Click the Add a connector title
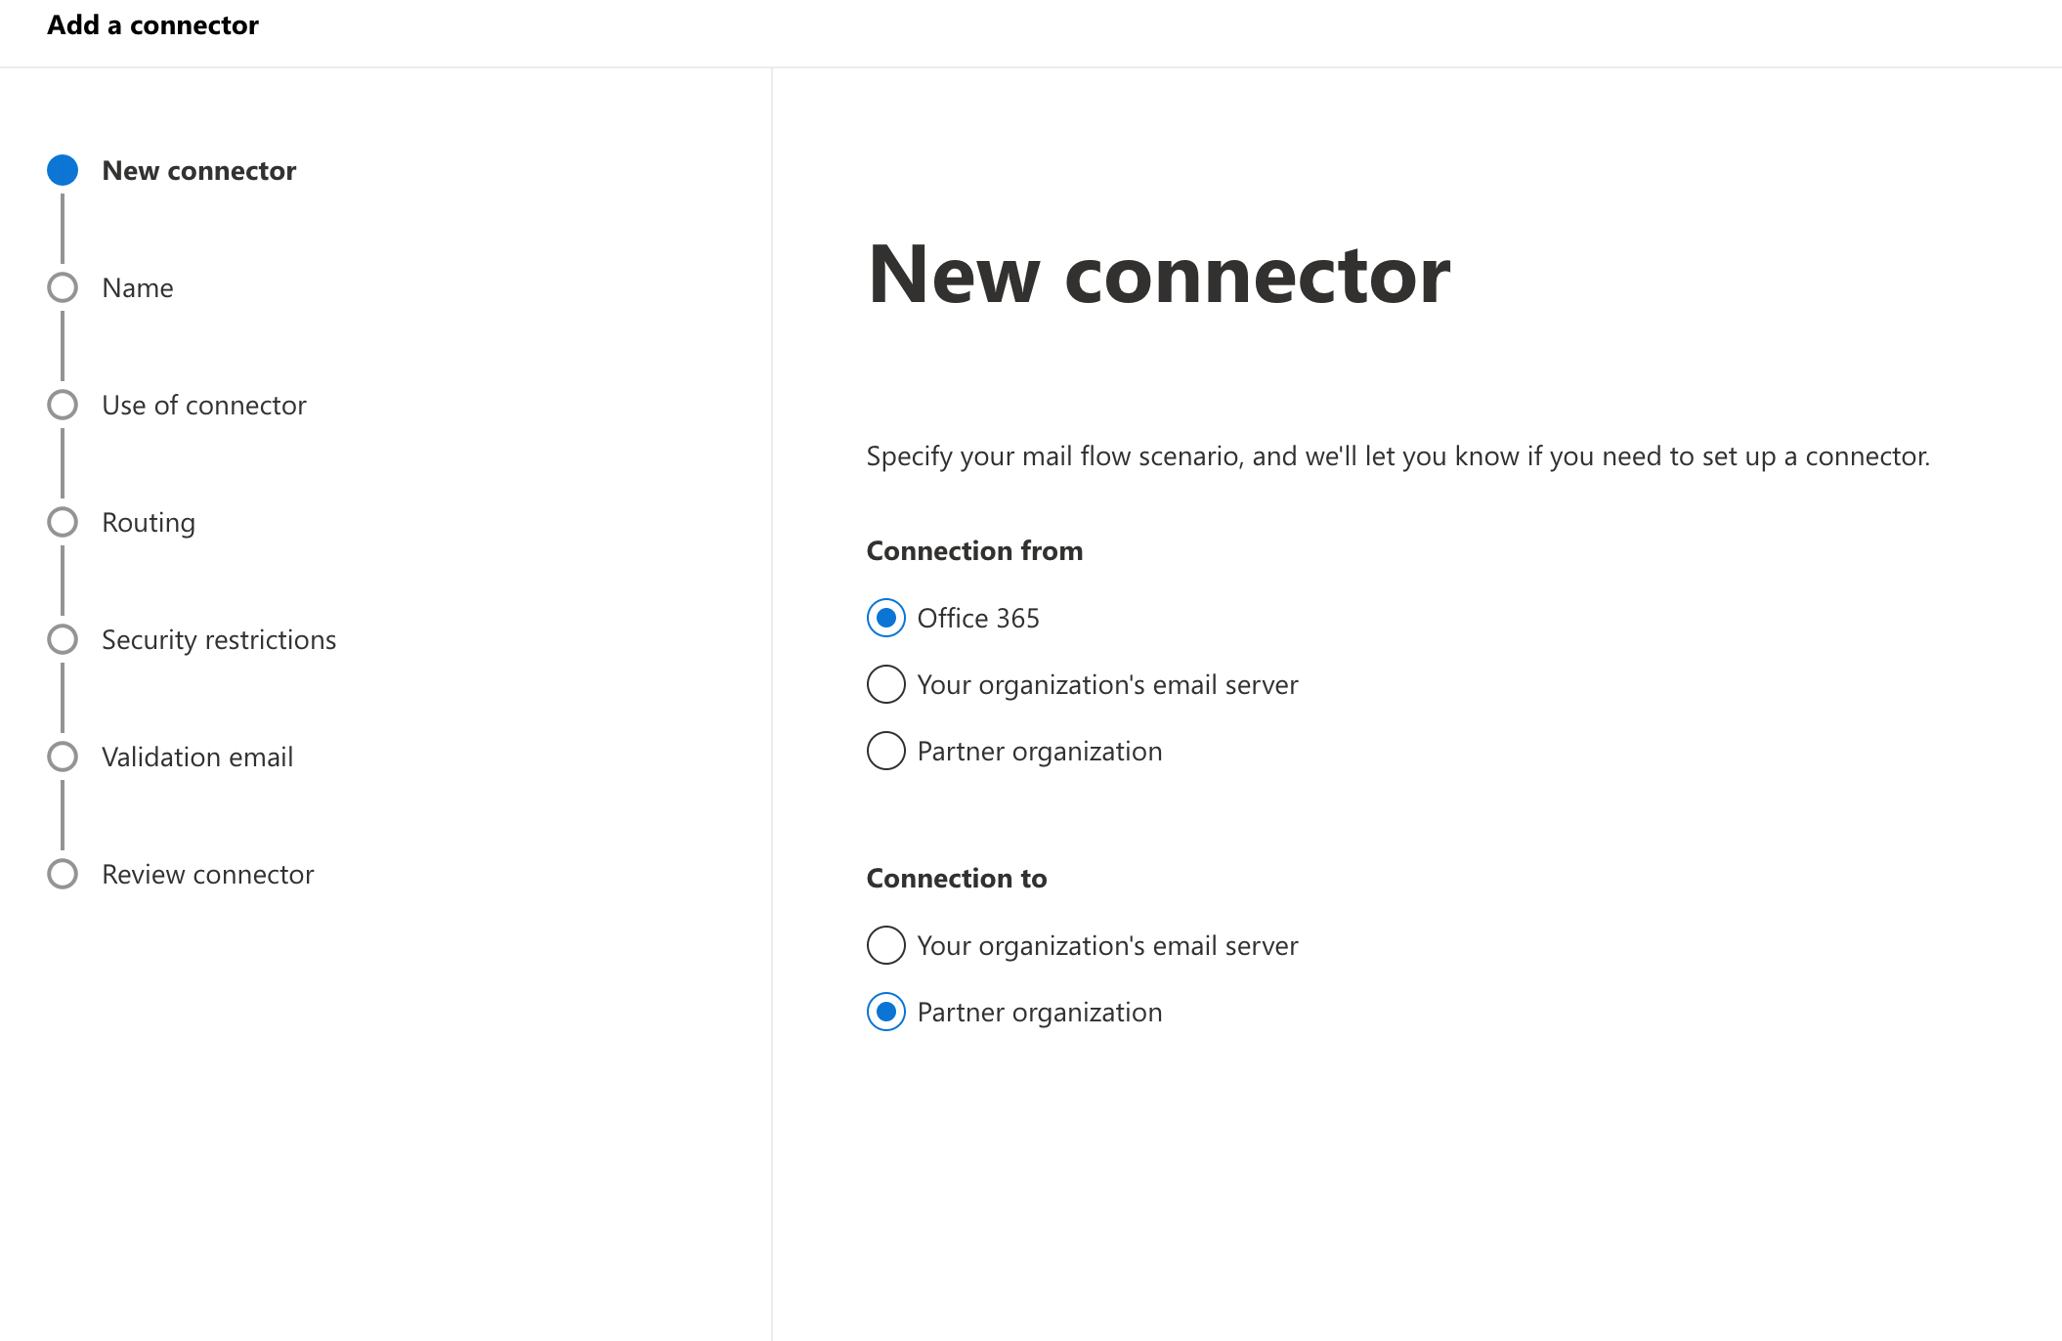Viewport: 2062px width, 1341px height. click(152, 24)
